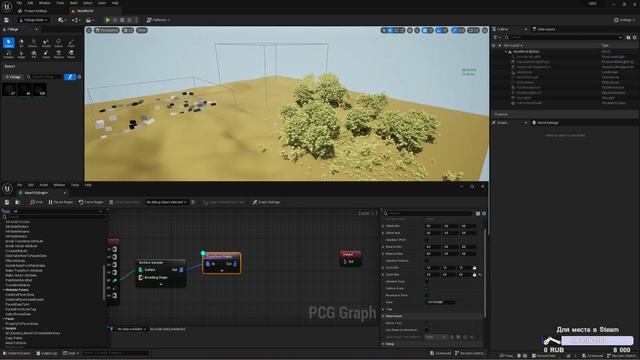Image resolution: width=640 pixels, height=360 pixels.
Task: Click the foliage Remove tool
Action: click(58, 54)
